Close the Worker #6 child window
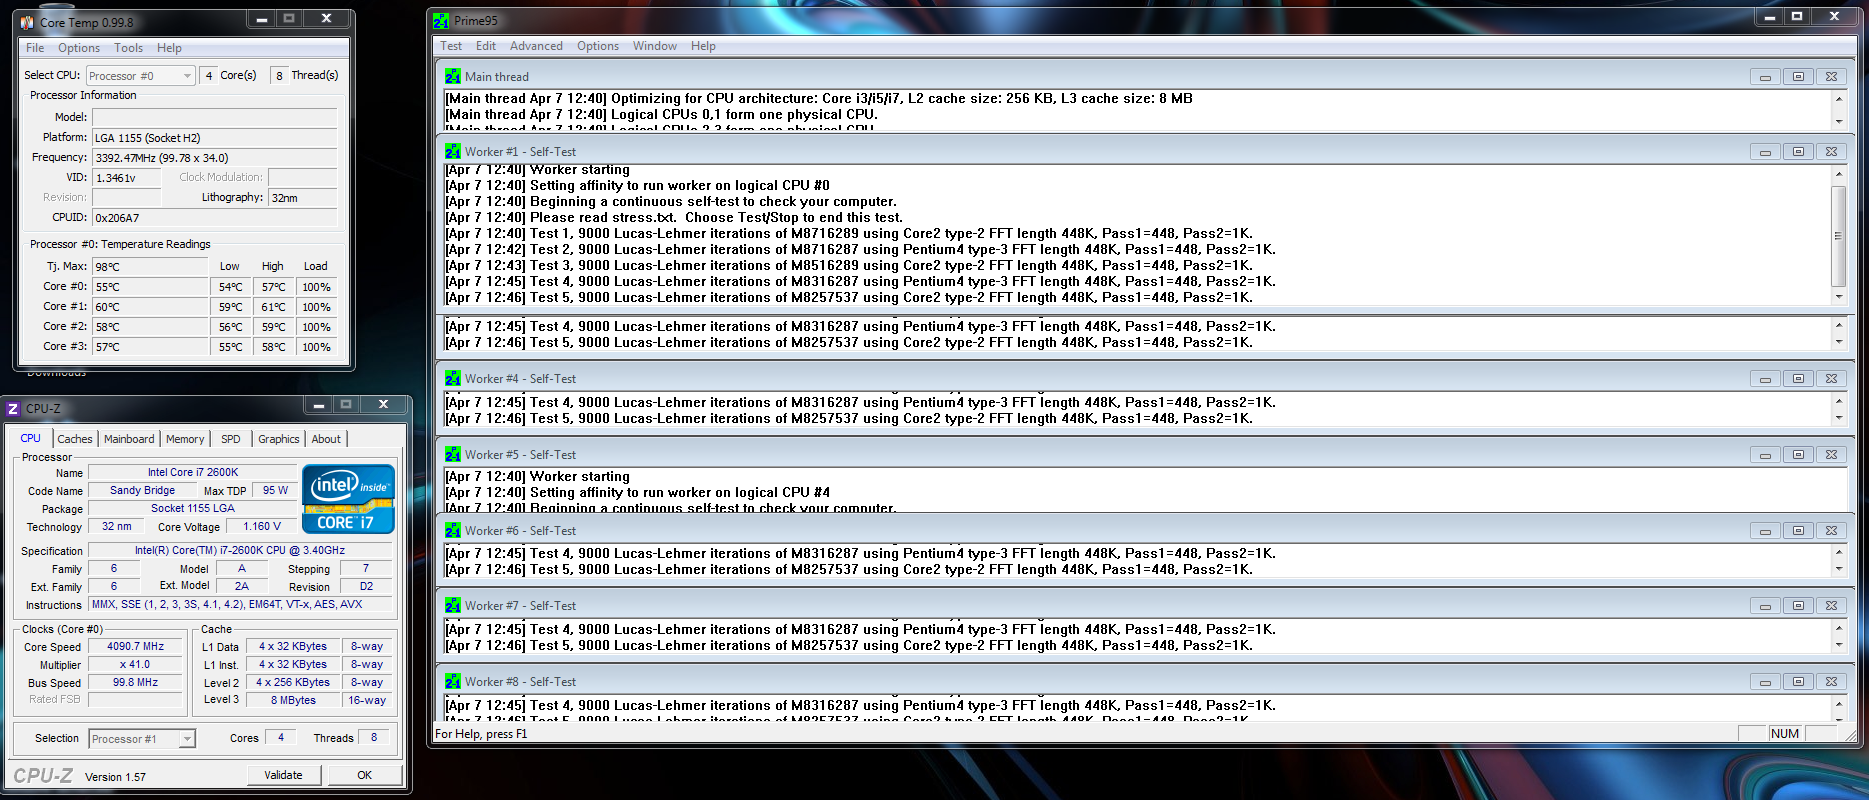Viewport: 1869px width, 800px height. point(1831,531)
